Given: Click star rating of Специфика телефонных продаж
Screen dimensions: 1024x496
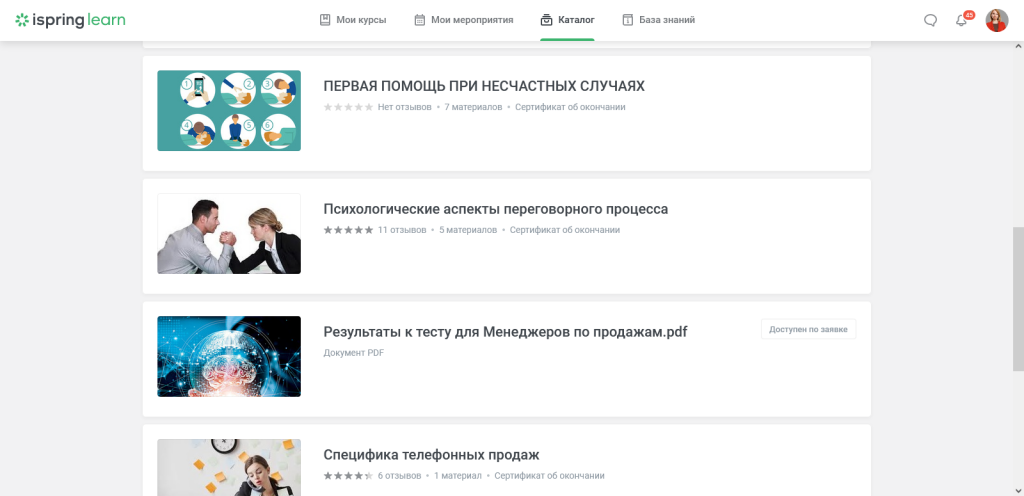Looking at the screenshot, I should (x=348, y=476).
